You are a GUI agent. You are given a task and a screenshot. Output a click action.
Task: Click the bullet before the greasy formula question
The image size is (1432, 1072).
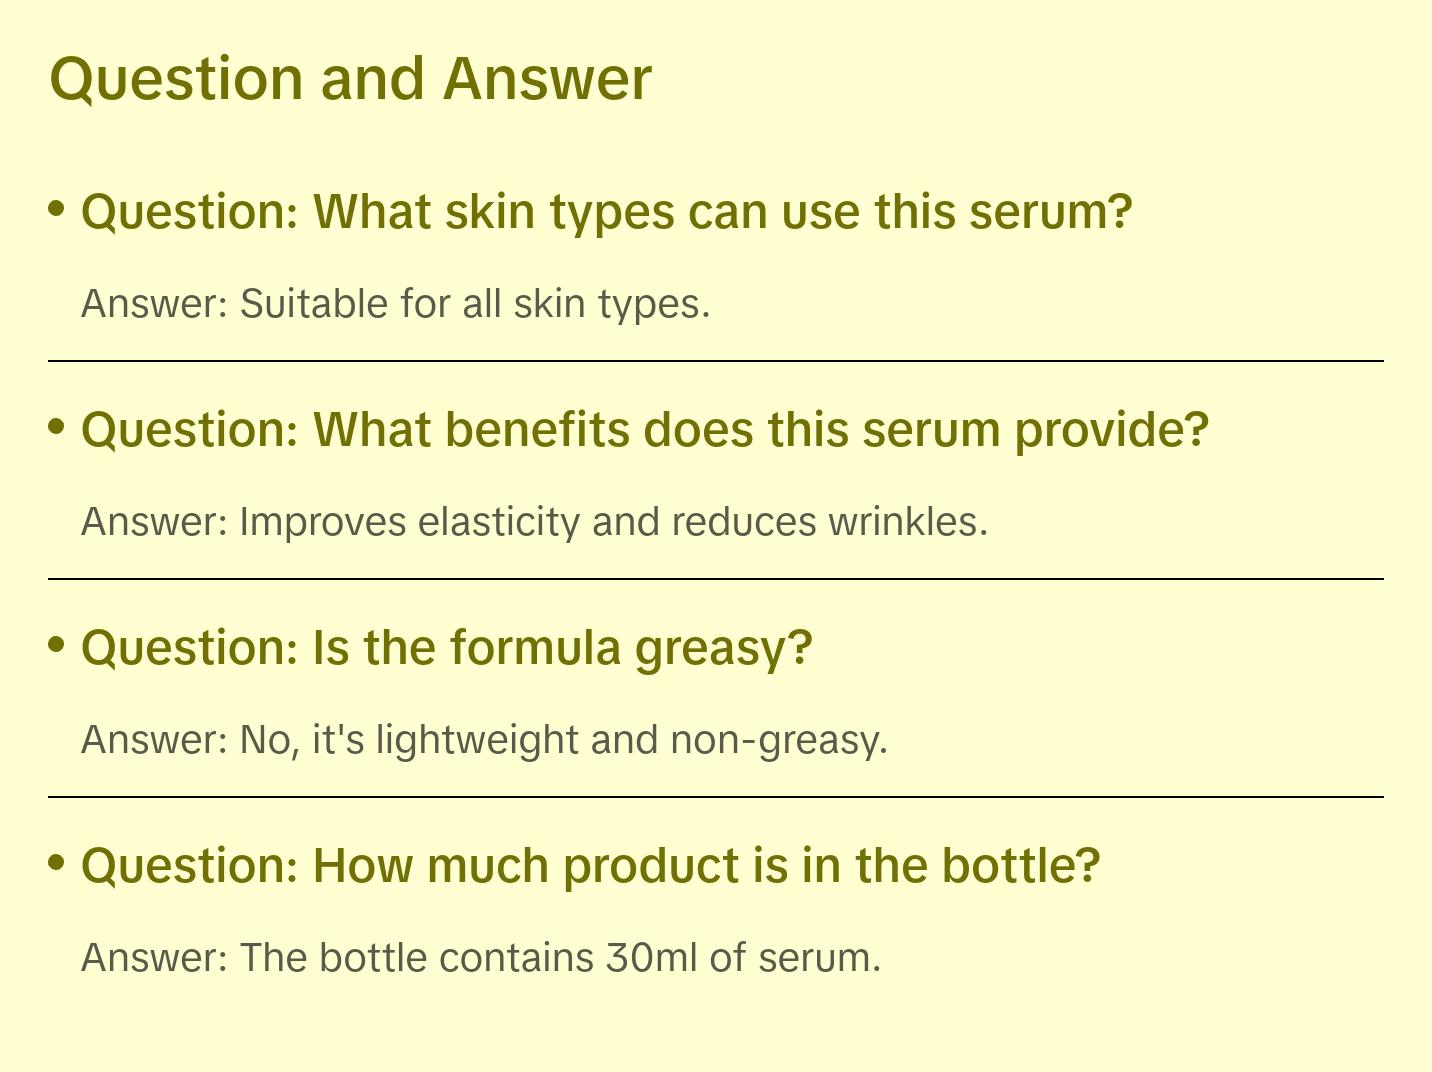[x=57, y=645]
